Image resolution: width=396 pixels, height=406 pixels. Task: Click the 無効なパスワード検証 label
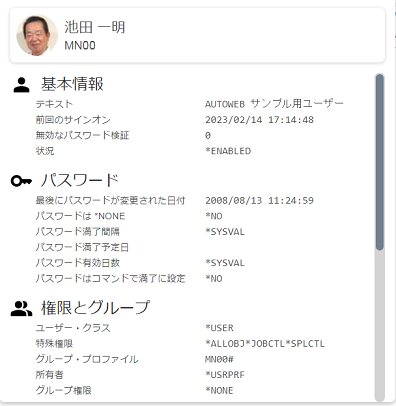pyautogui.click(x=82, y=135)
